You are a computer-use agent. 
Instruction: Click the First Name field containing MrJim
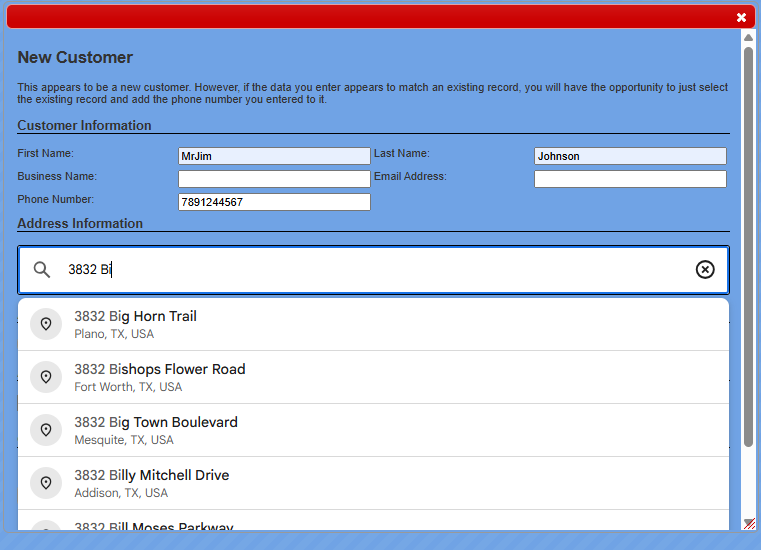pos(274,156)
